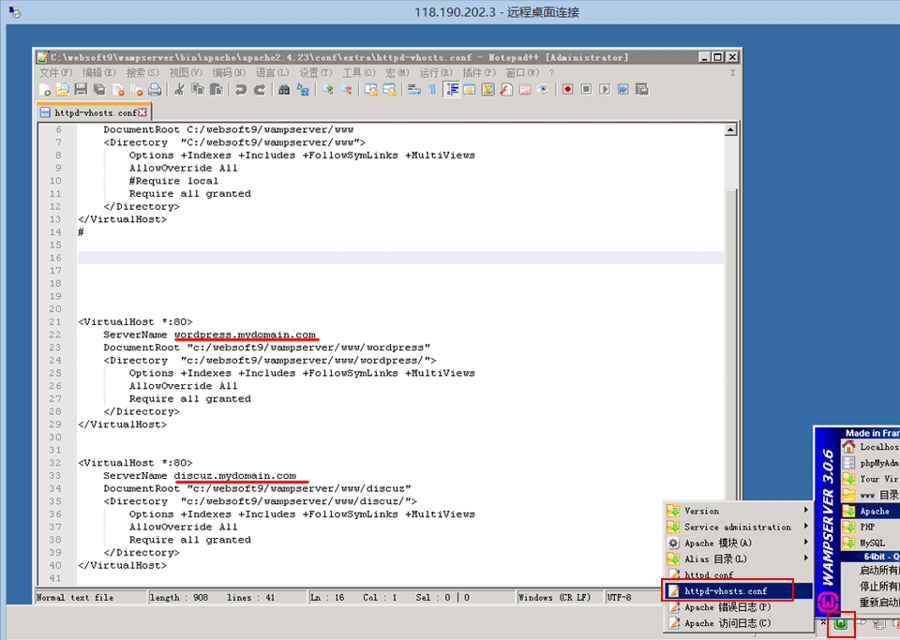Click the Open file toolbar icon
900x640 pixels.
[x=62, y=90]
